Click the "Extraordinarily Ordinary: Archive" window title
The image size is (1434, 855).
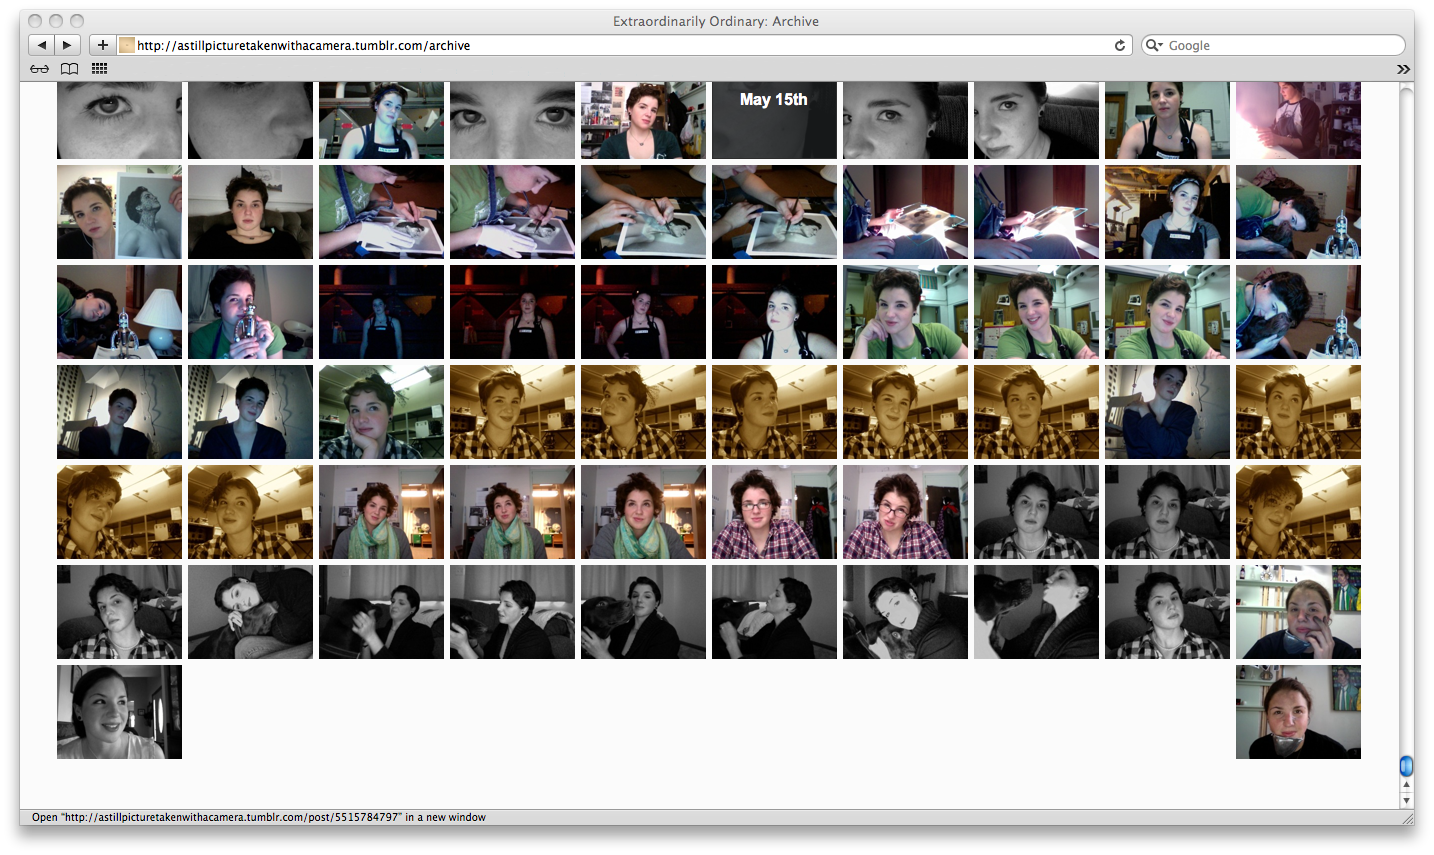(x=716, y=21)
